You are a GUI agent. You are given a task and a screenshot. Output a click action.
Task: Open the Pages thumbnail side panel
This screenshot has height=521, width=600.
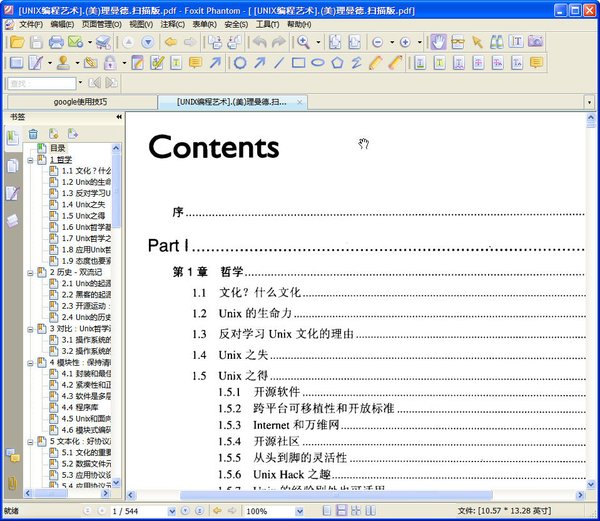[12, 165]
